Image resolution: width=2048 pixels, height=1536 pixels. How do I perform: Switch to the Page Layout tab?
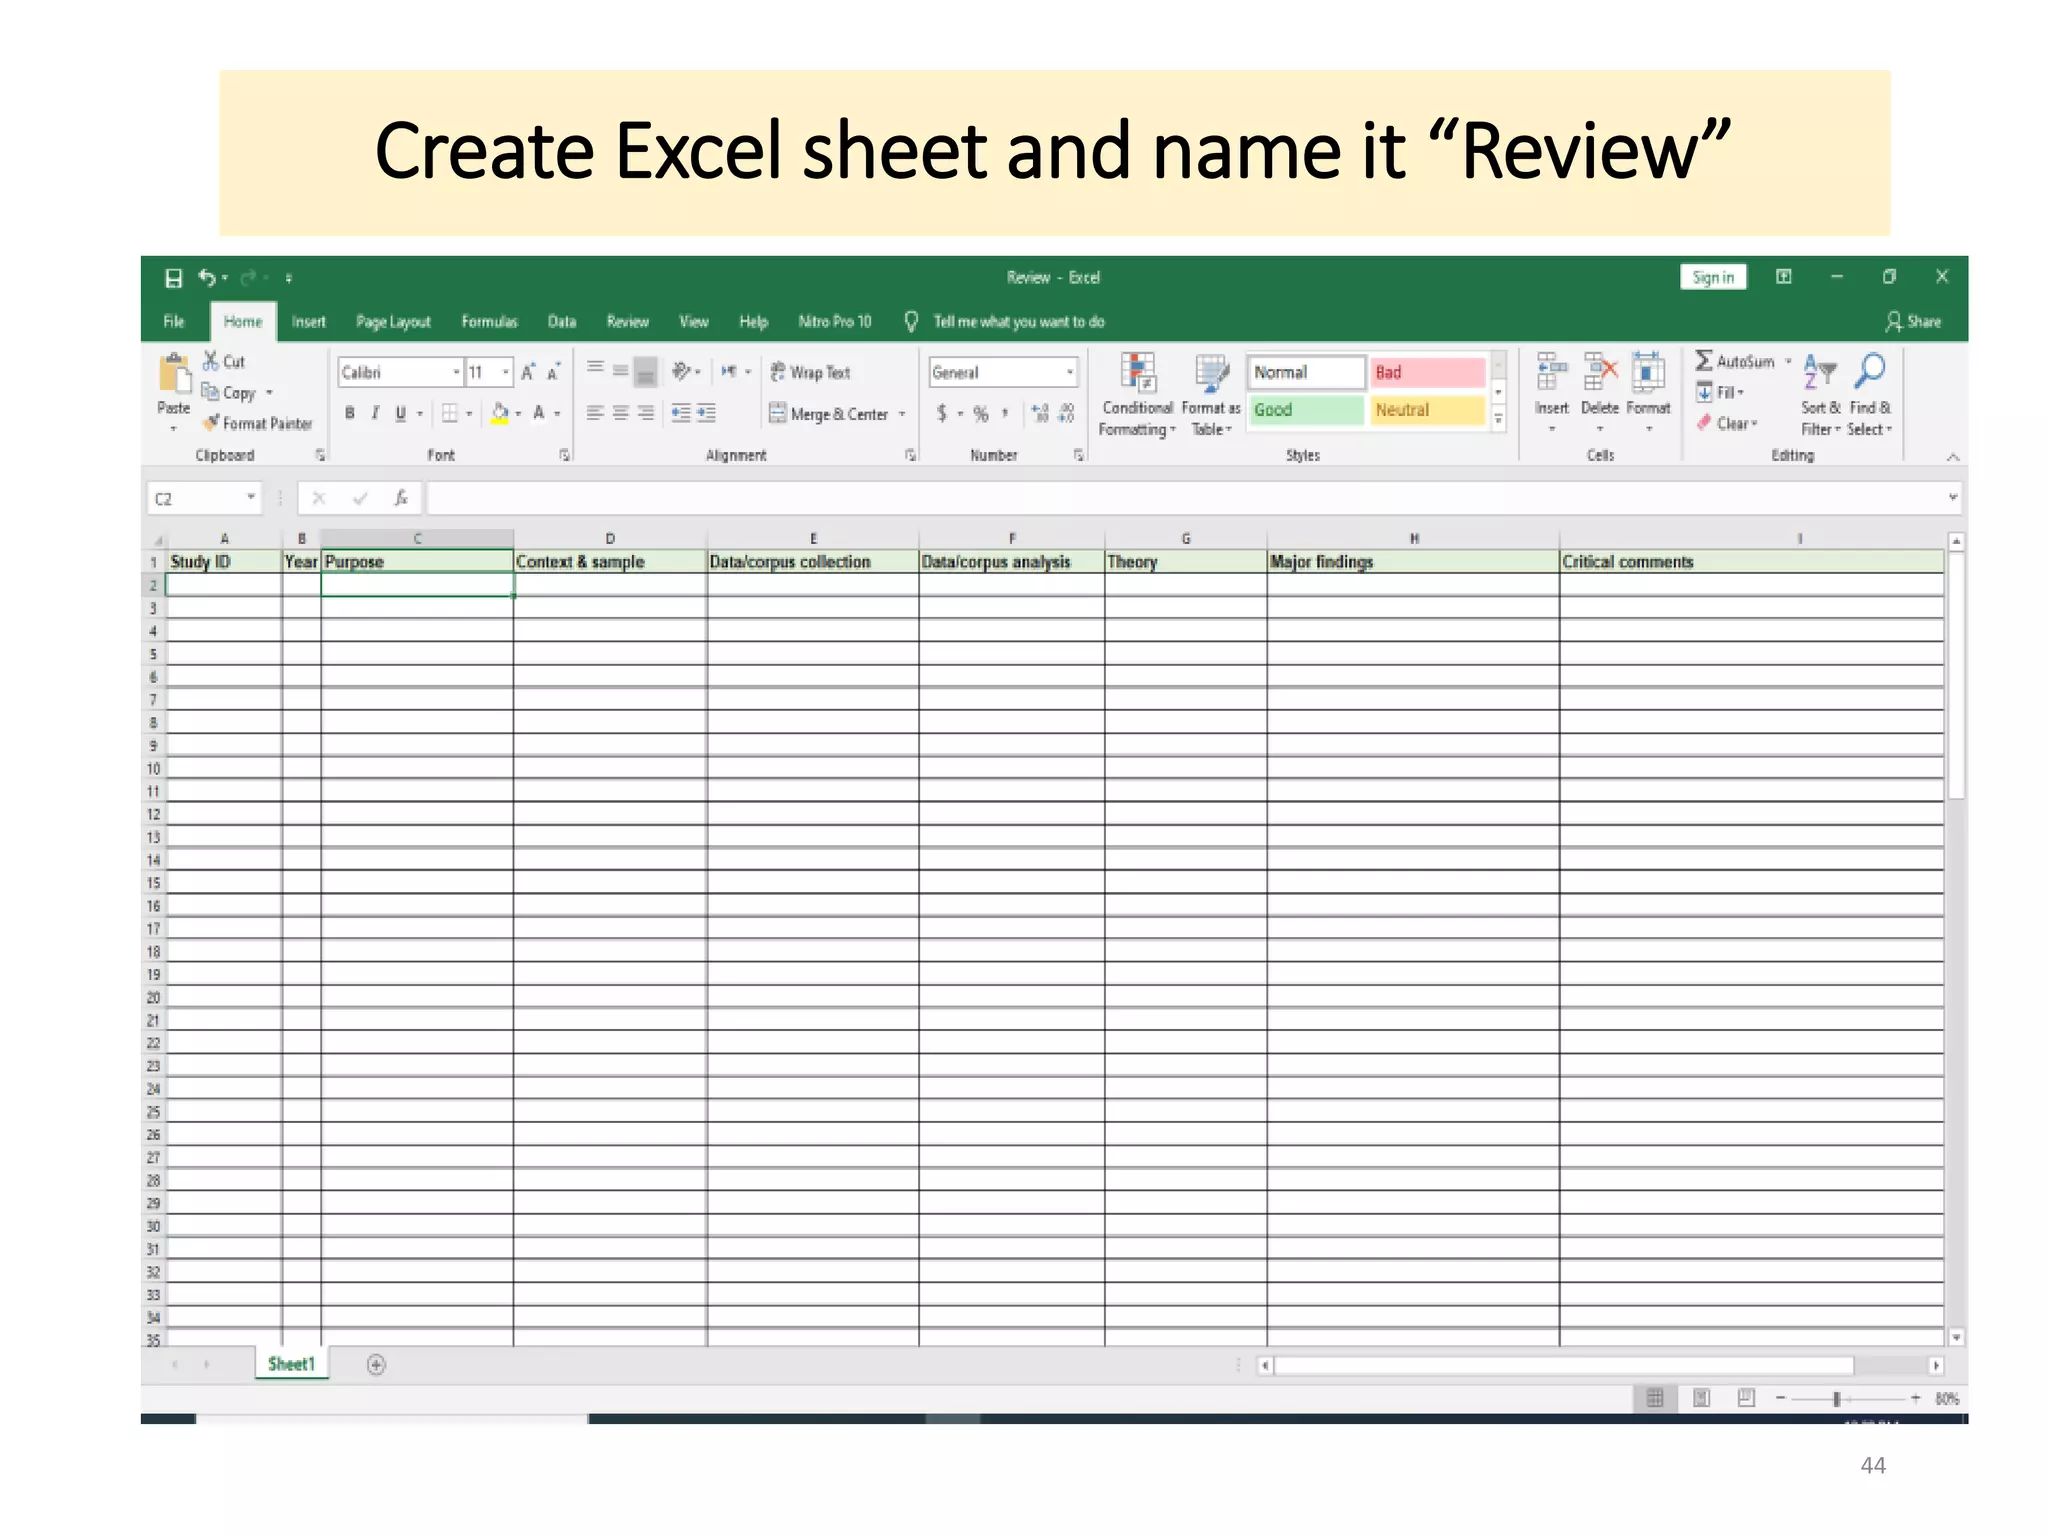pos(393,321)
